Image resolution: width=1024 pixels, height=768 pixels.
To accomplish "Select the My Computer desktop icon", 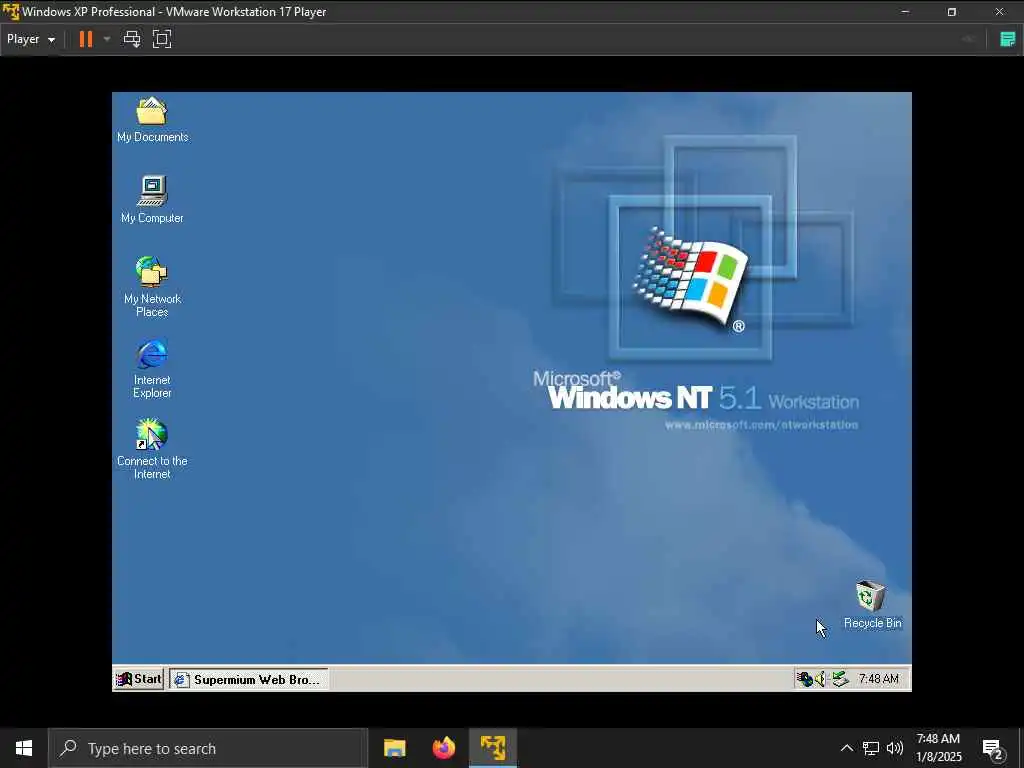I will coord(152,199).
